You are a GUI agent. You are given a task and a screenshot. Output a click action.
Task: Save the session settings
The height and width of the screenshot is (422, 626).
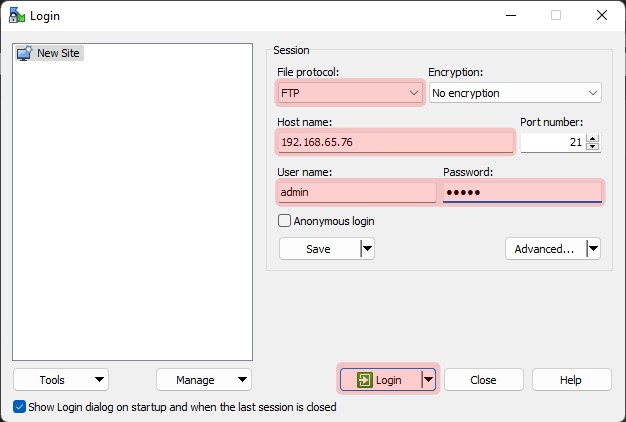(x=318, y=249)
